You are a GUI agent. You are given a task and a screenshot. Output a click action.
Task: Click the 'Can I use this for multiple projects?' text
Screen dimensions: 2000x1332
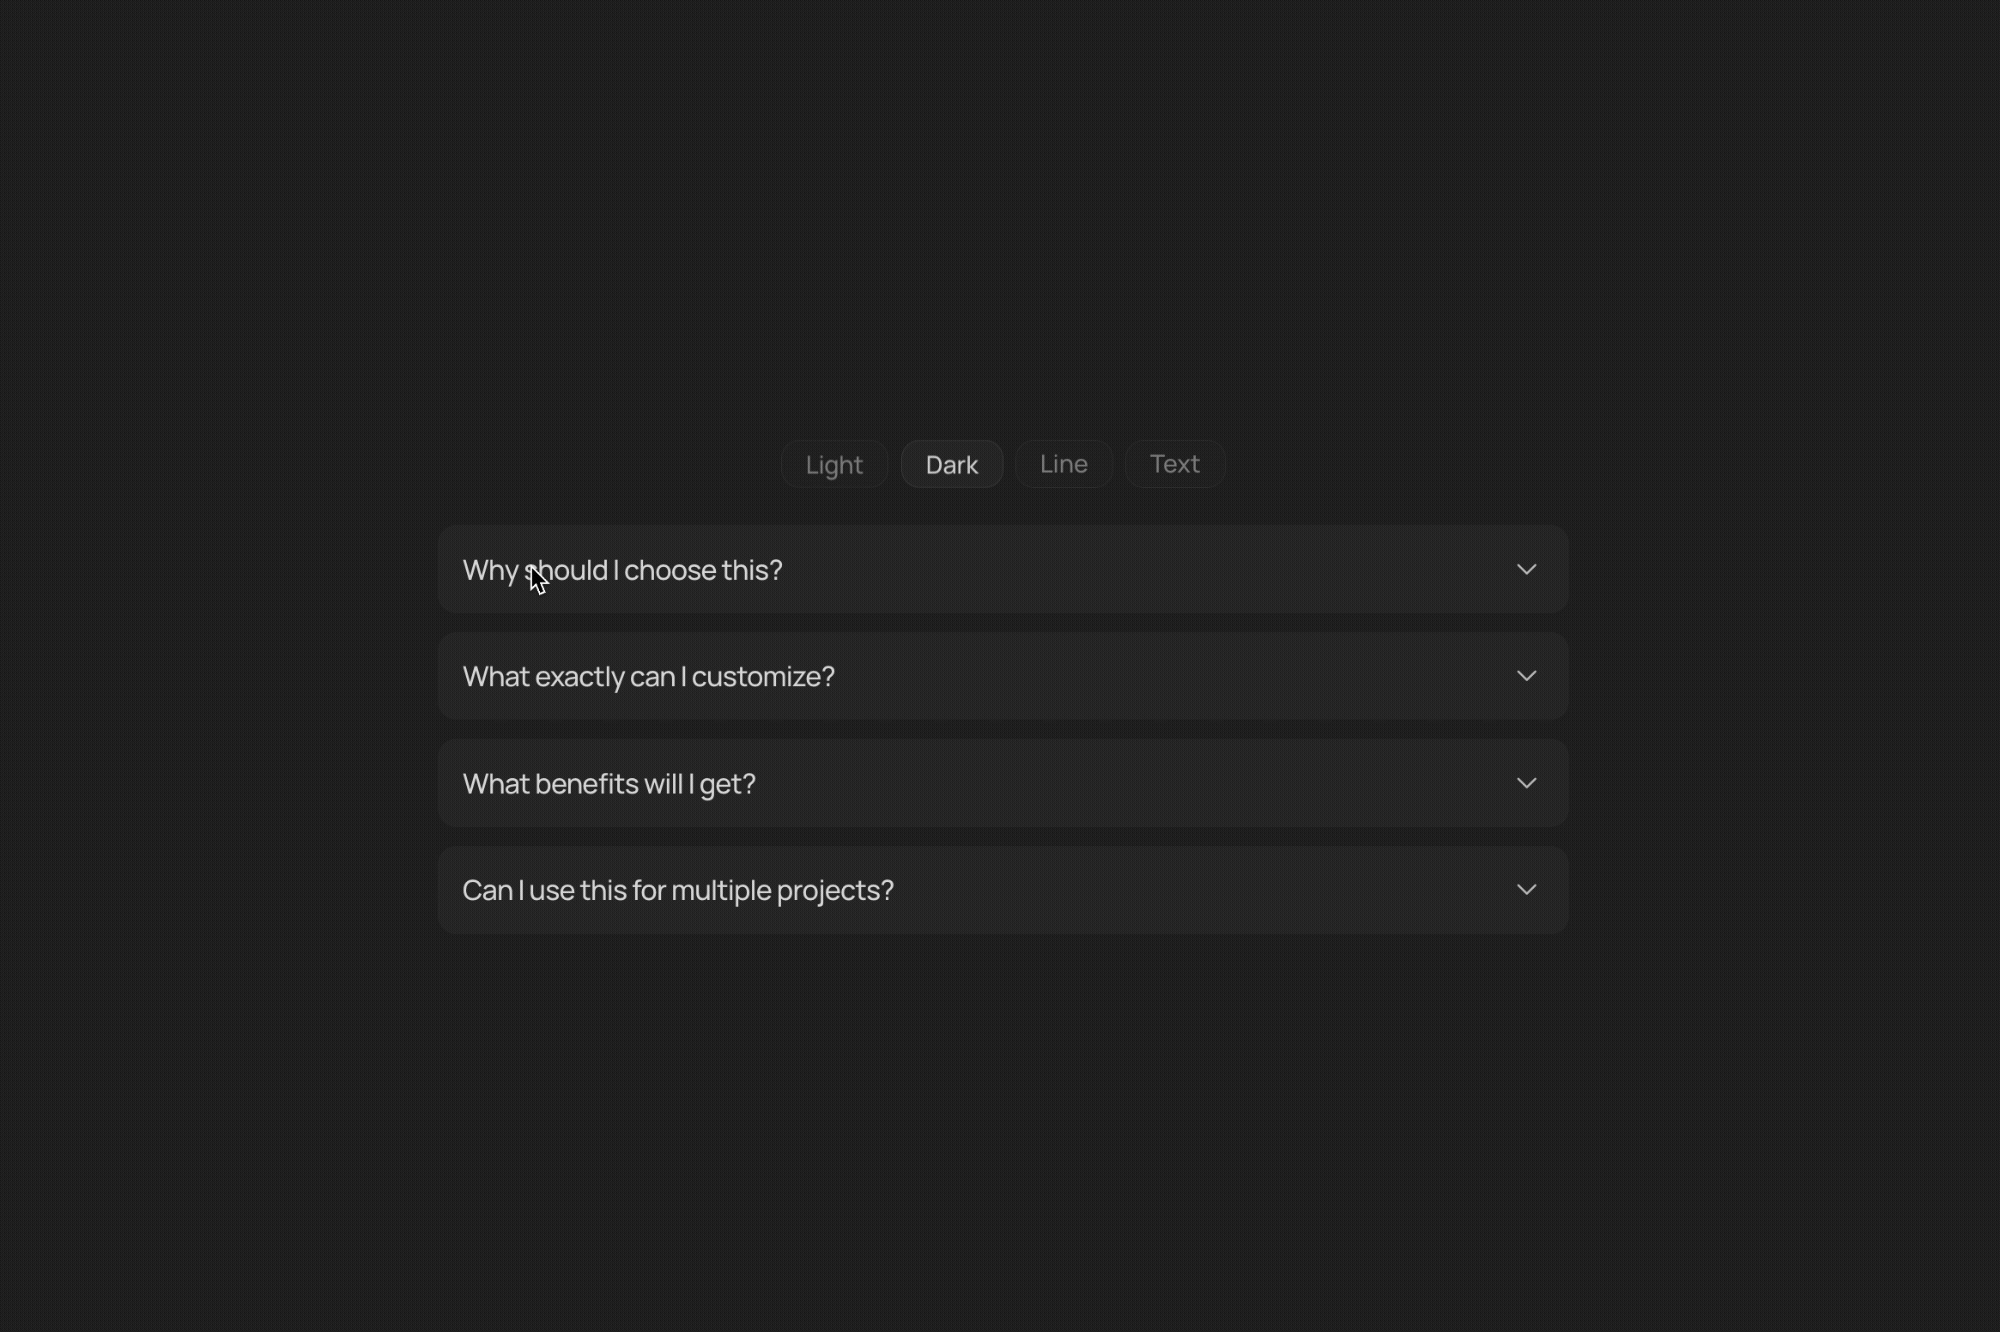[x=678, y=890]
